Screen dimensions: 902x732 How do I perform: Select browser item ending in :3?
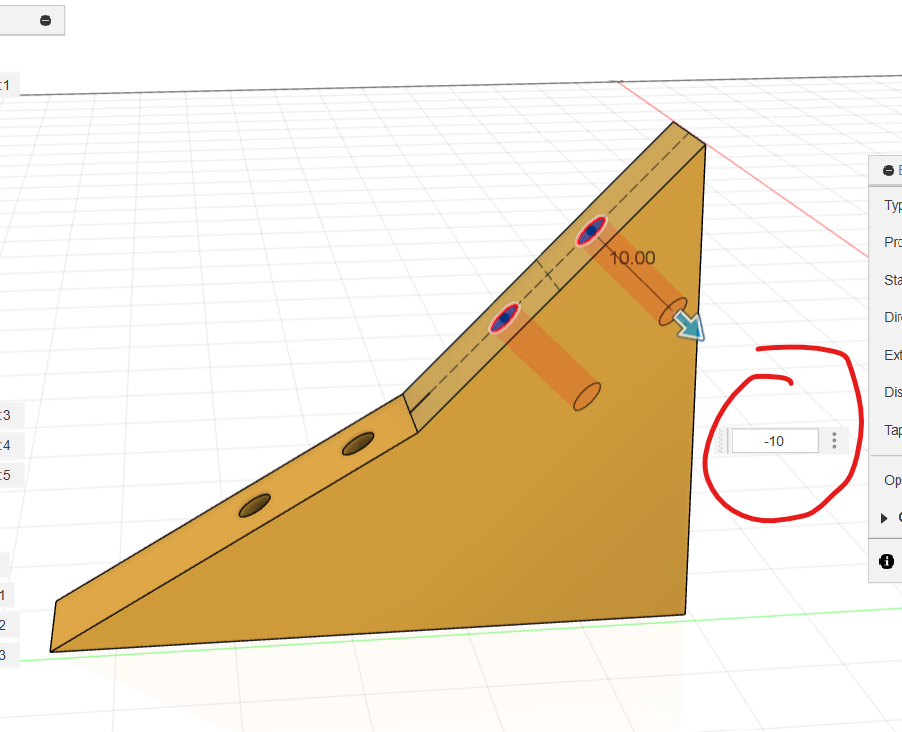tap(6, 415)
